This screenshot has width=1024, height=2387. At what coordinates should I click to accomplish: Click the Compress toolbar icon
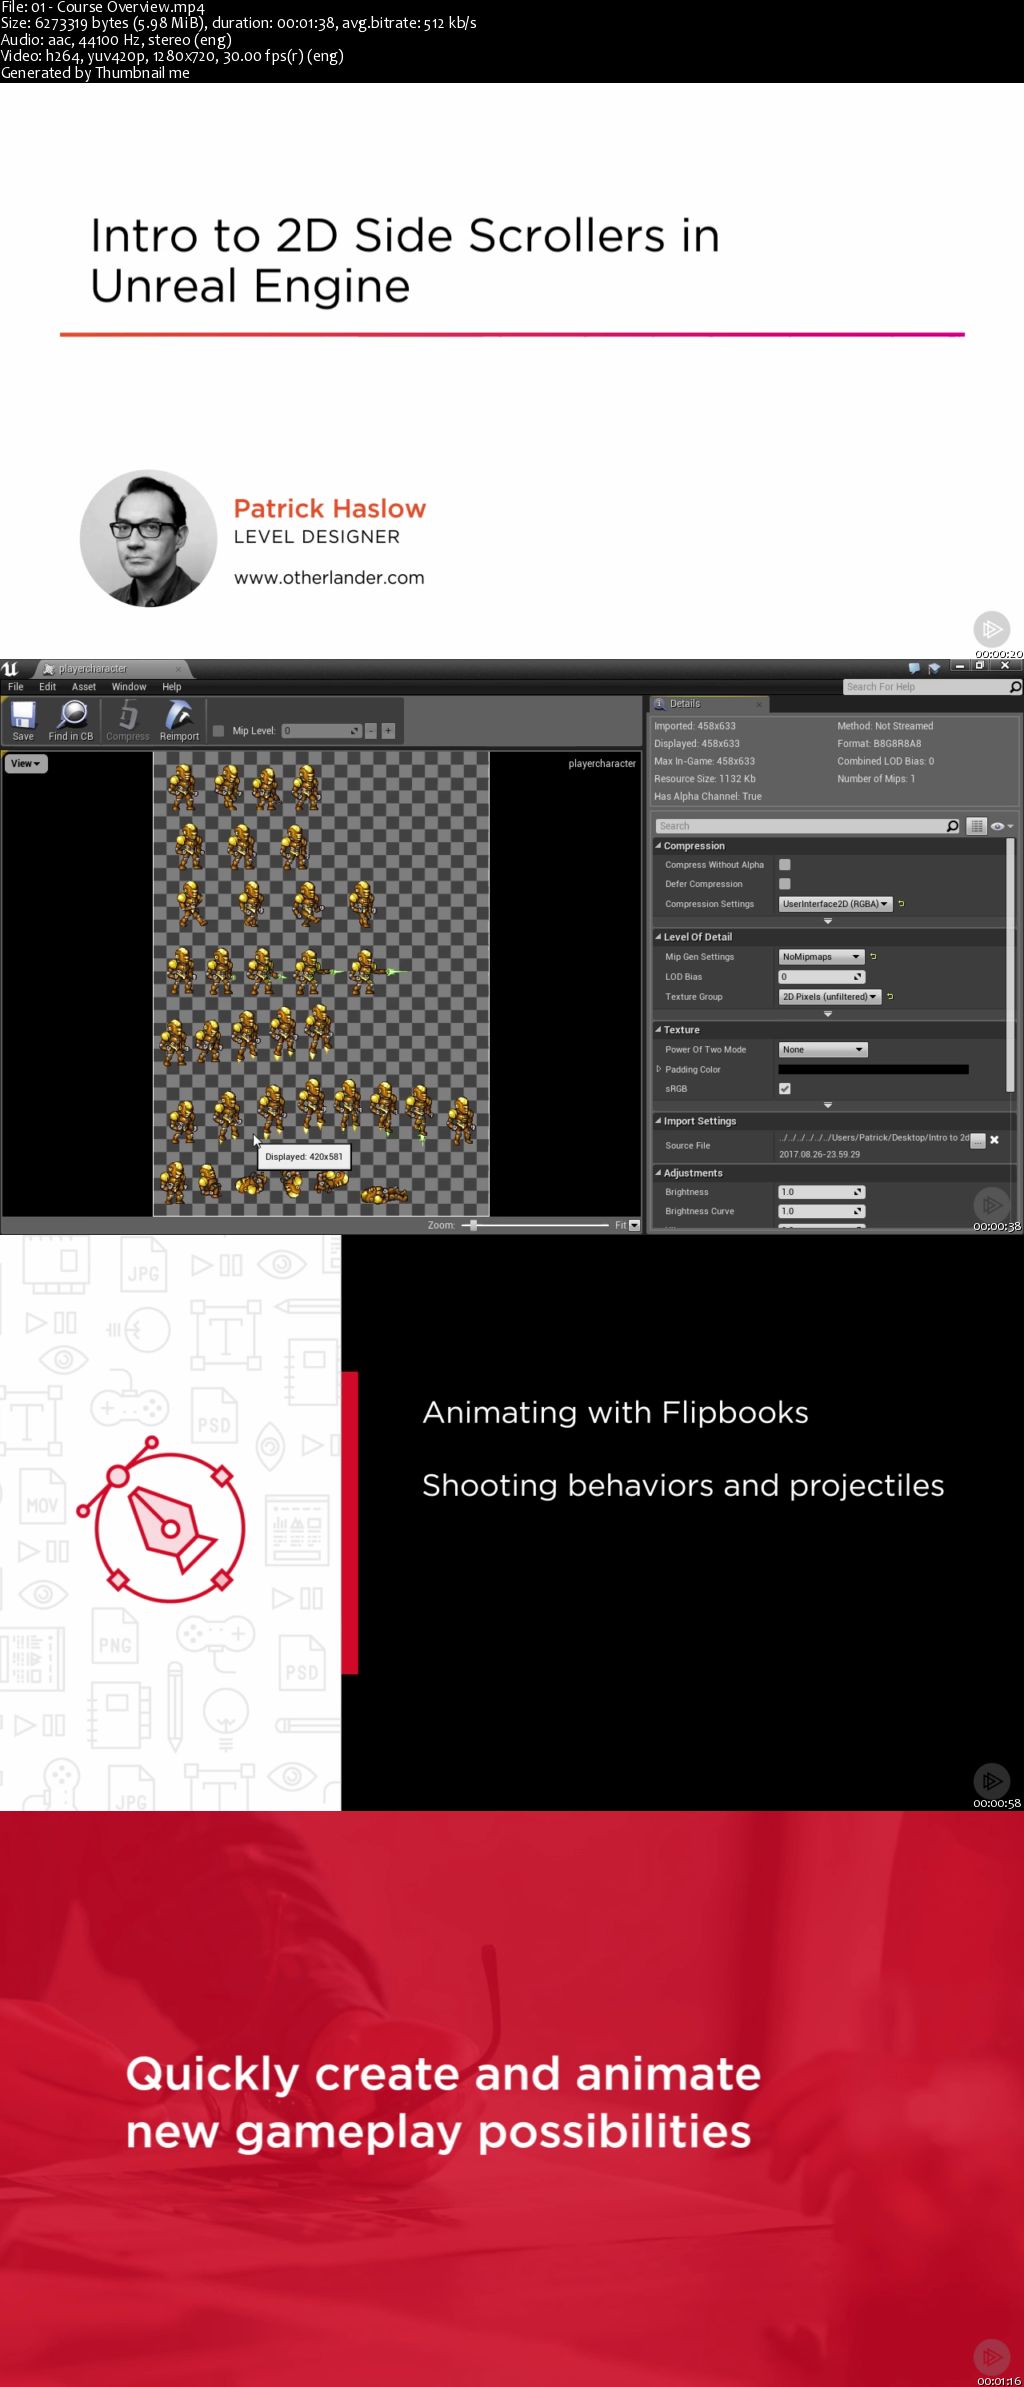tap(128, 715)
